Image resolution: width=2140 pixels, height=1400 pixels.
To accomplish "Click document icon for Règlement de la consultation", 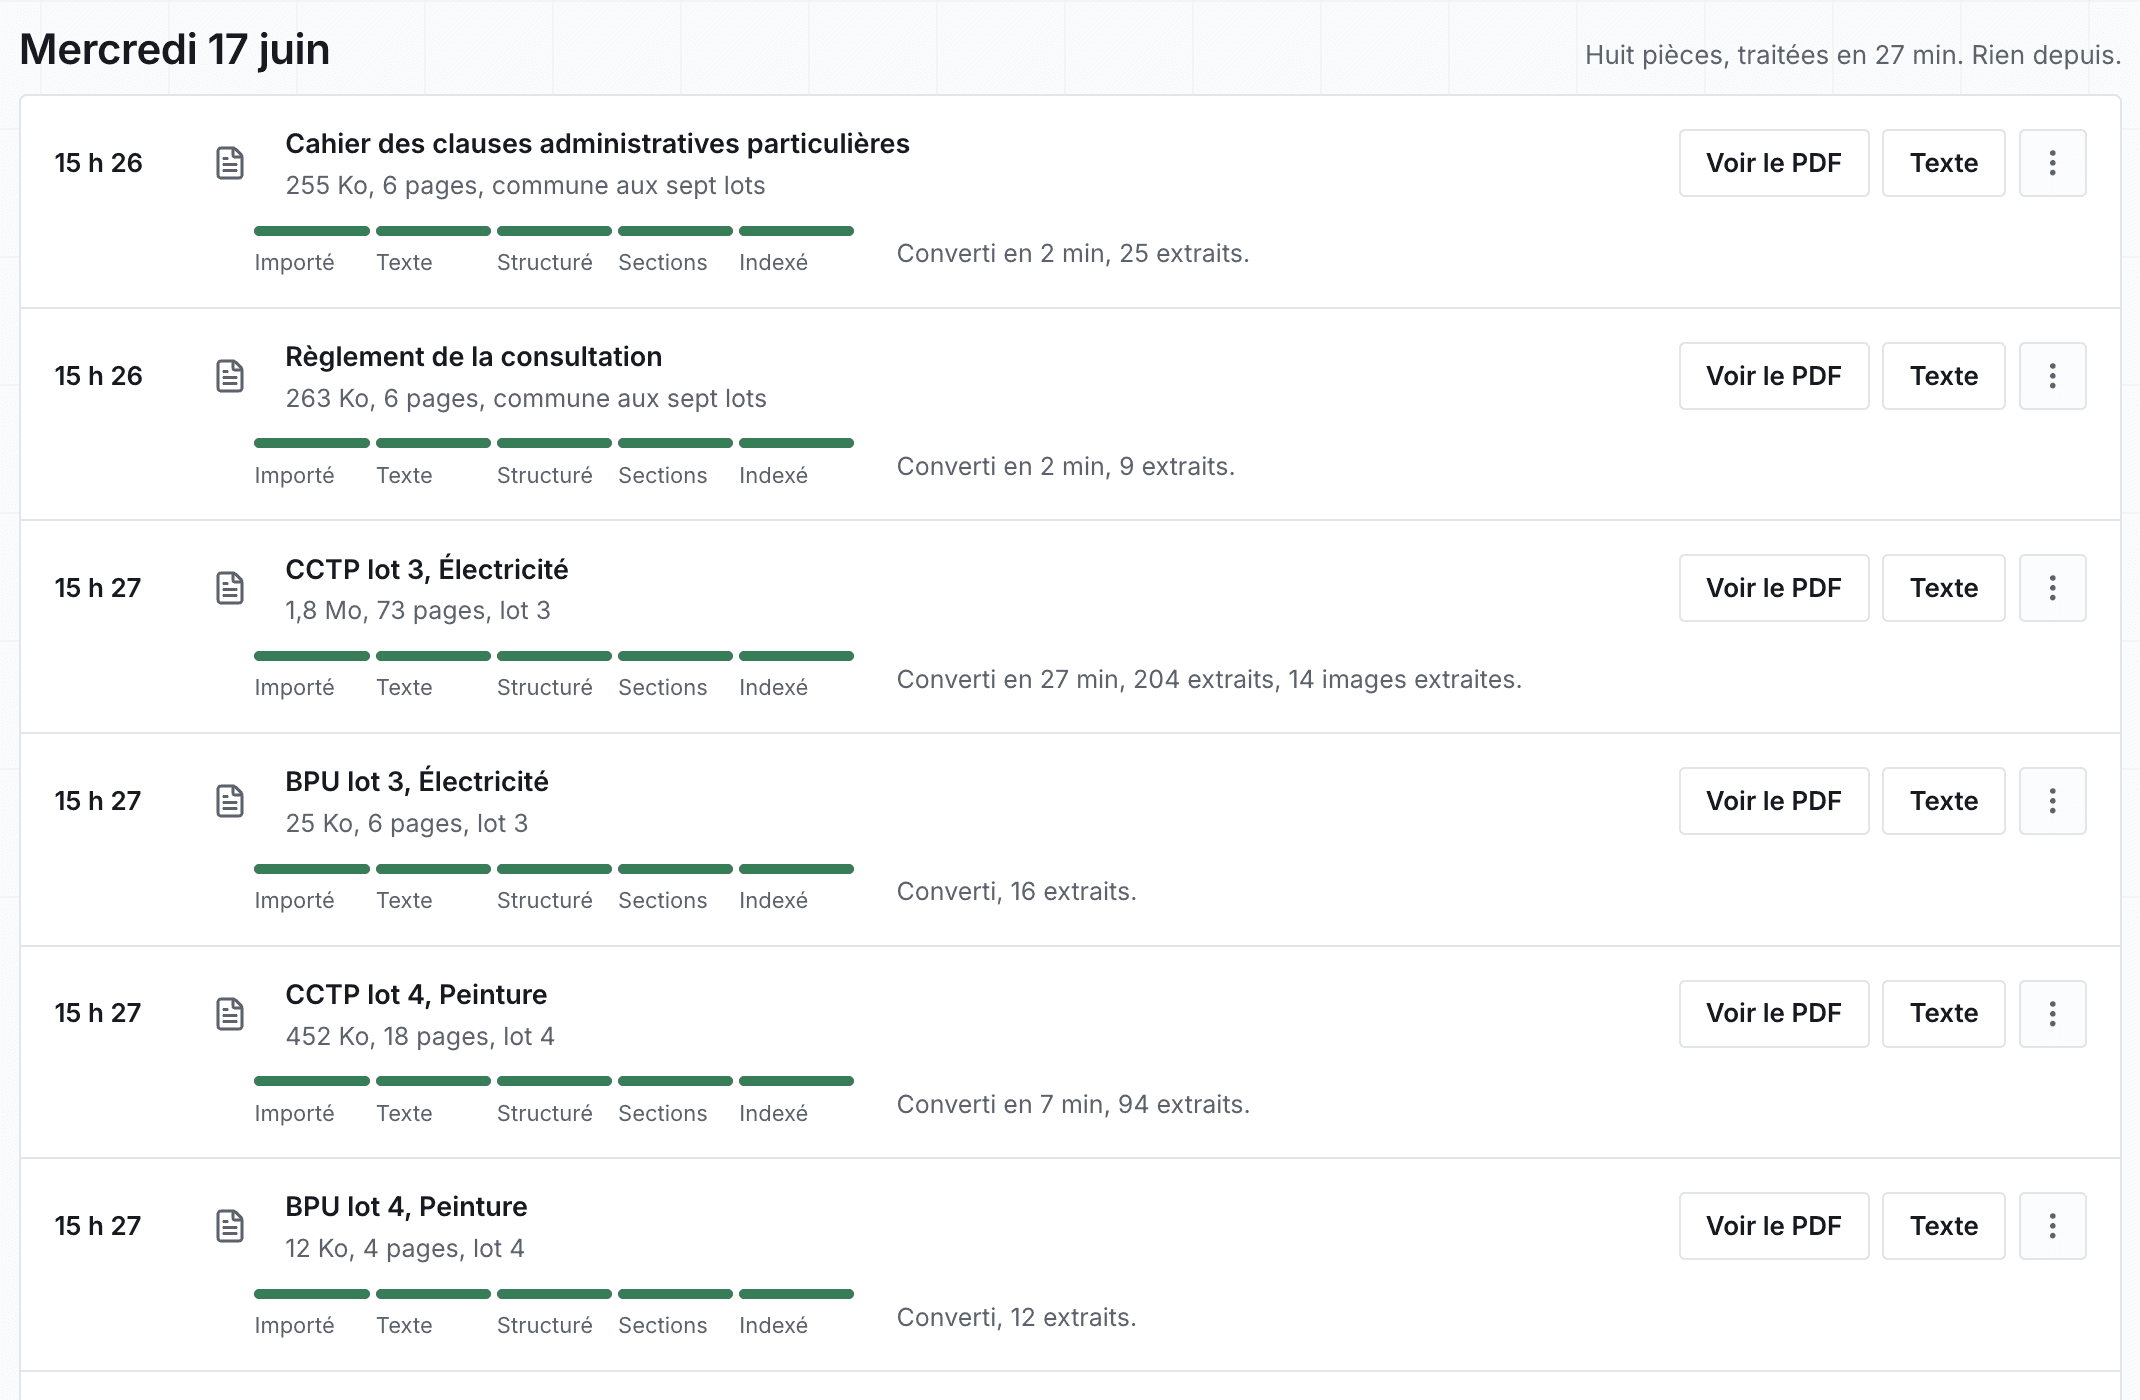I will [x=230, y=376].
